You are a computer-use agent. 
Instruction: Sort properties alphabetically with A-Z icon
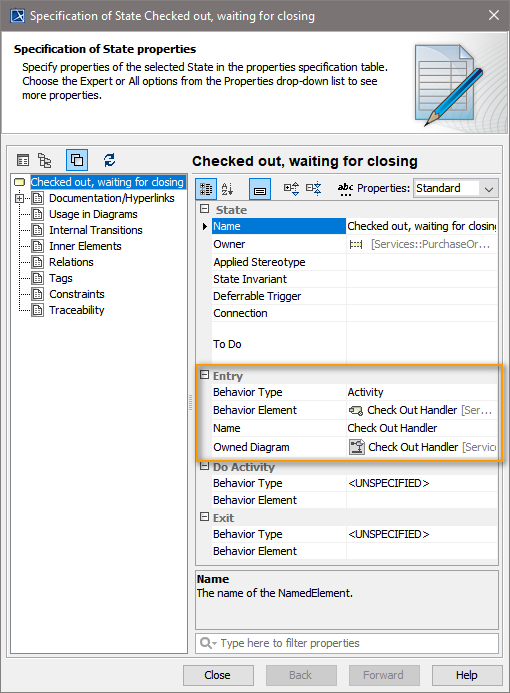[227, 189]
